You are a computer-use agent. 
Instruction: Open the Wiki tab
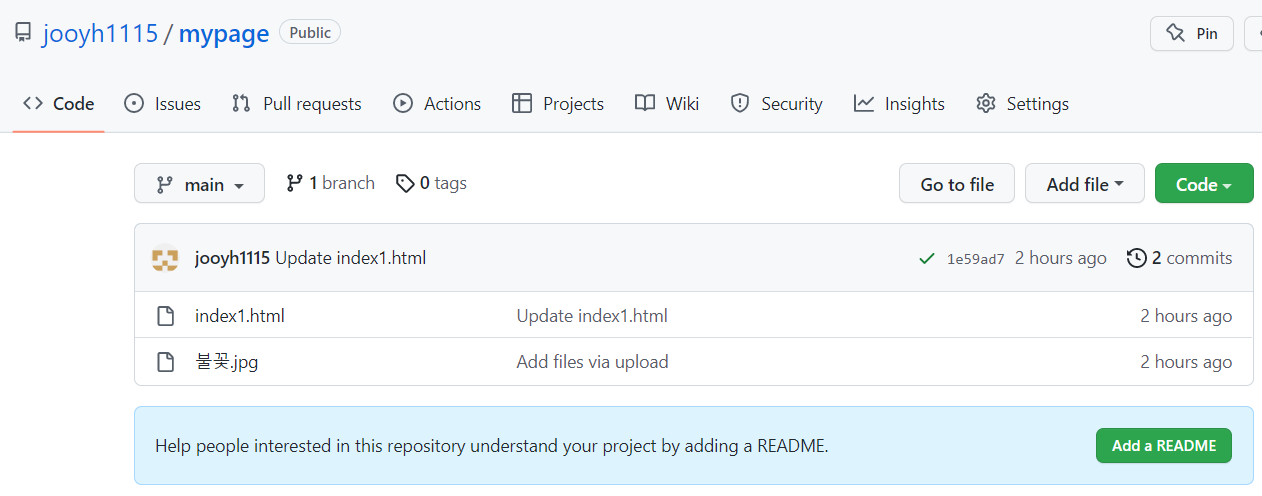pyautogui.click(x=667, y=103)
